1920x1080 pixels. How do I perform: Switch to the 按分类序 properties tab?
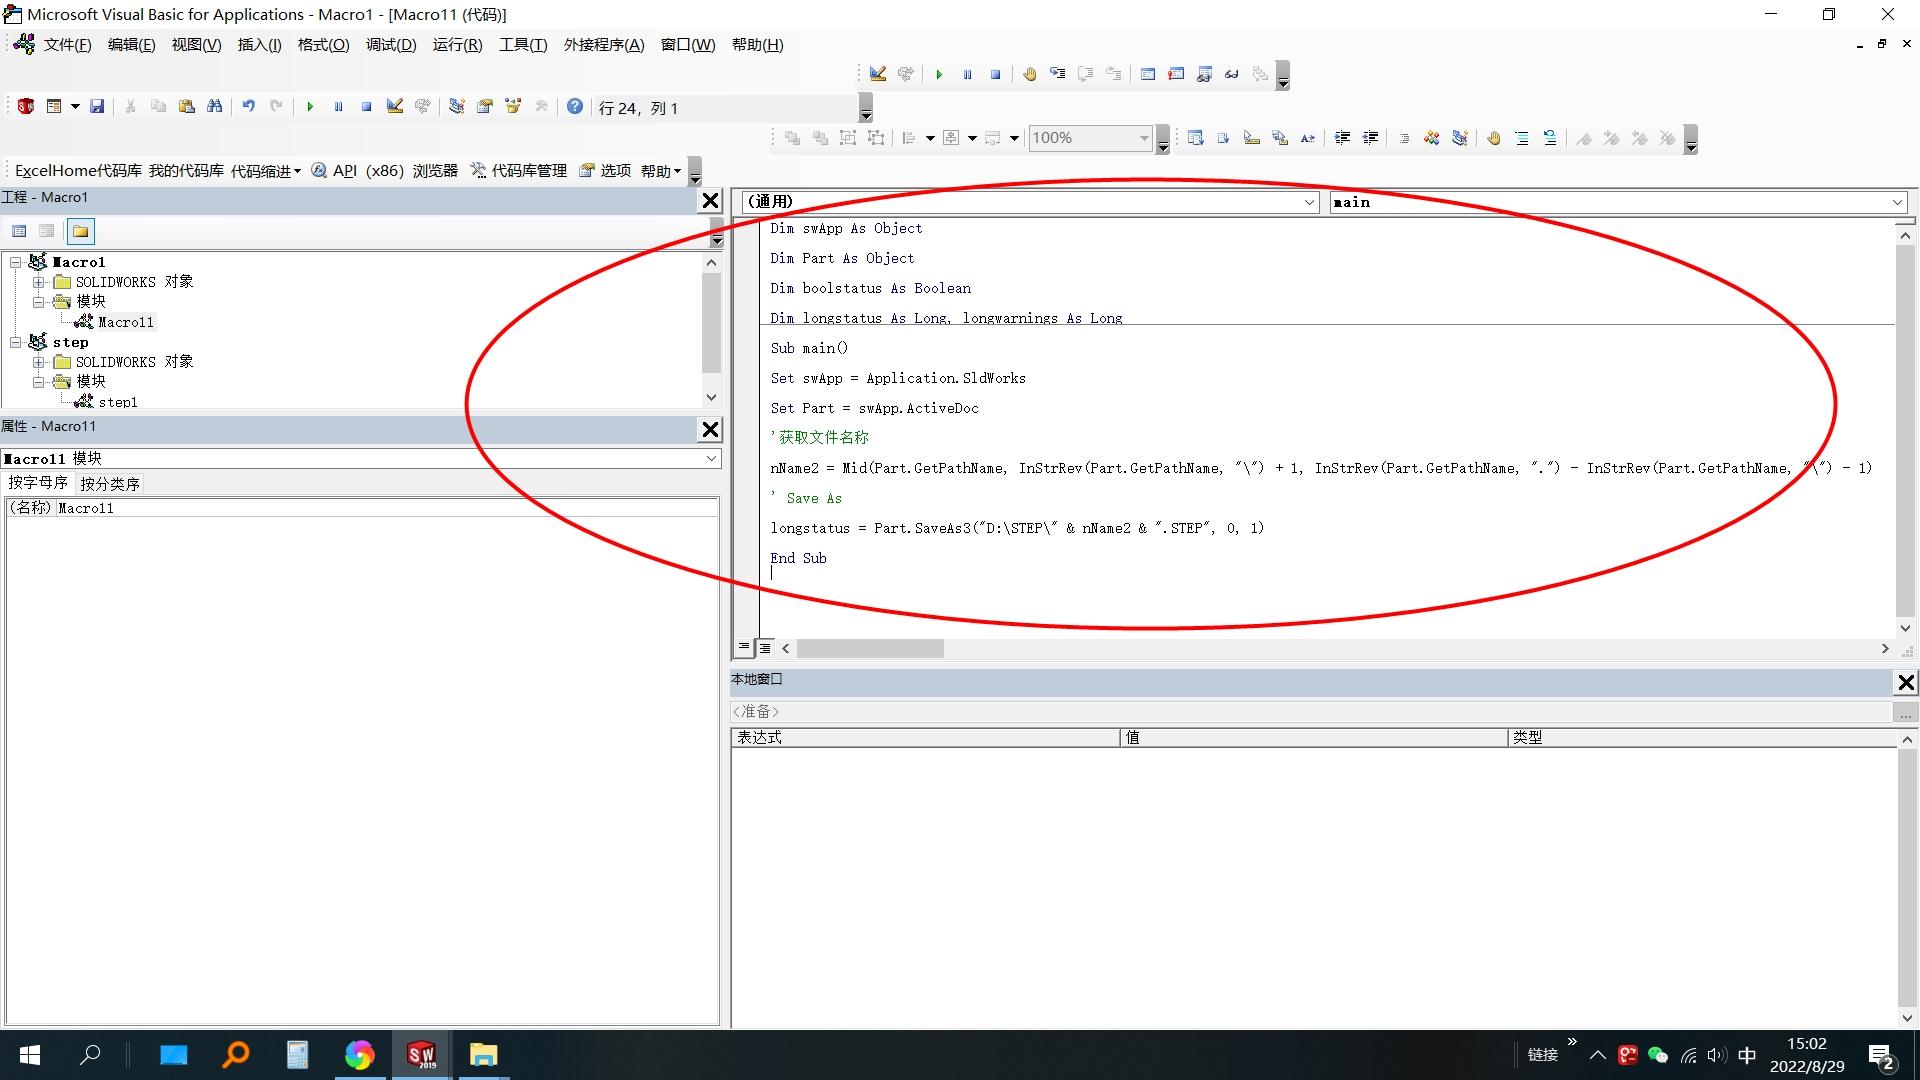(110, 484)
